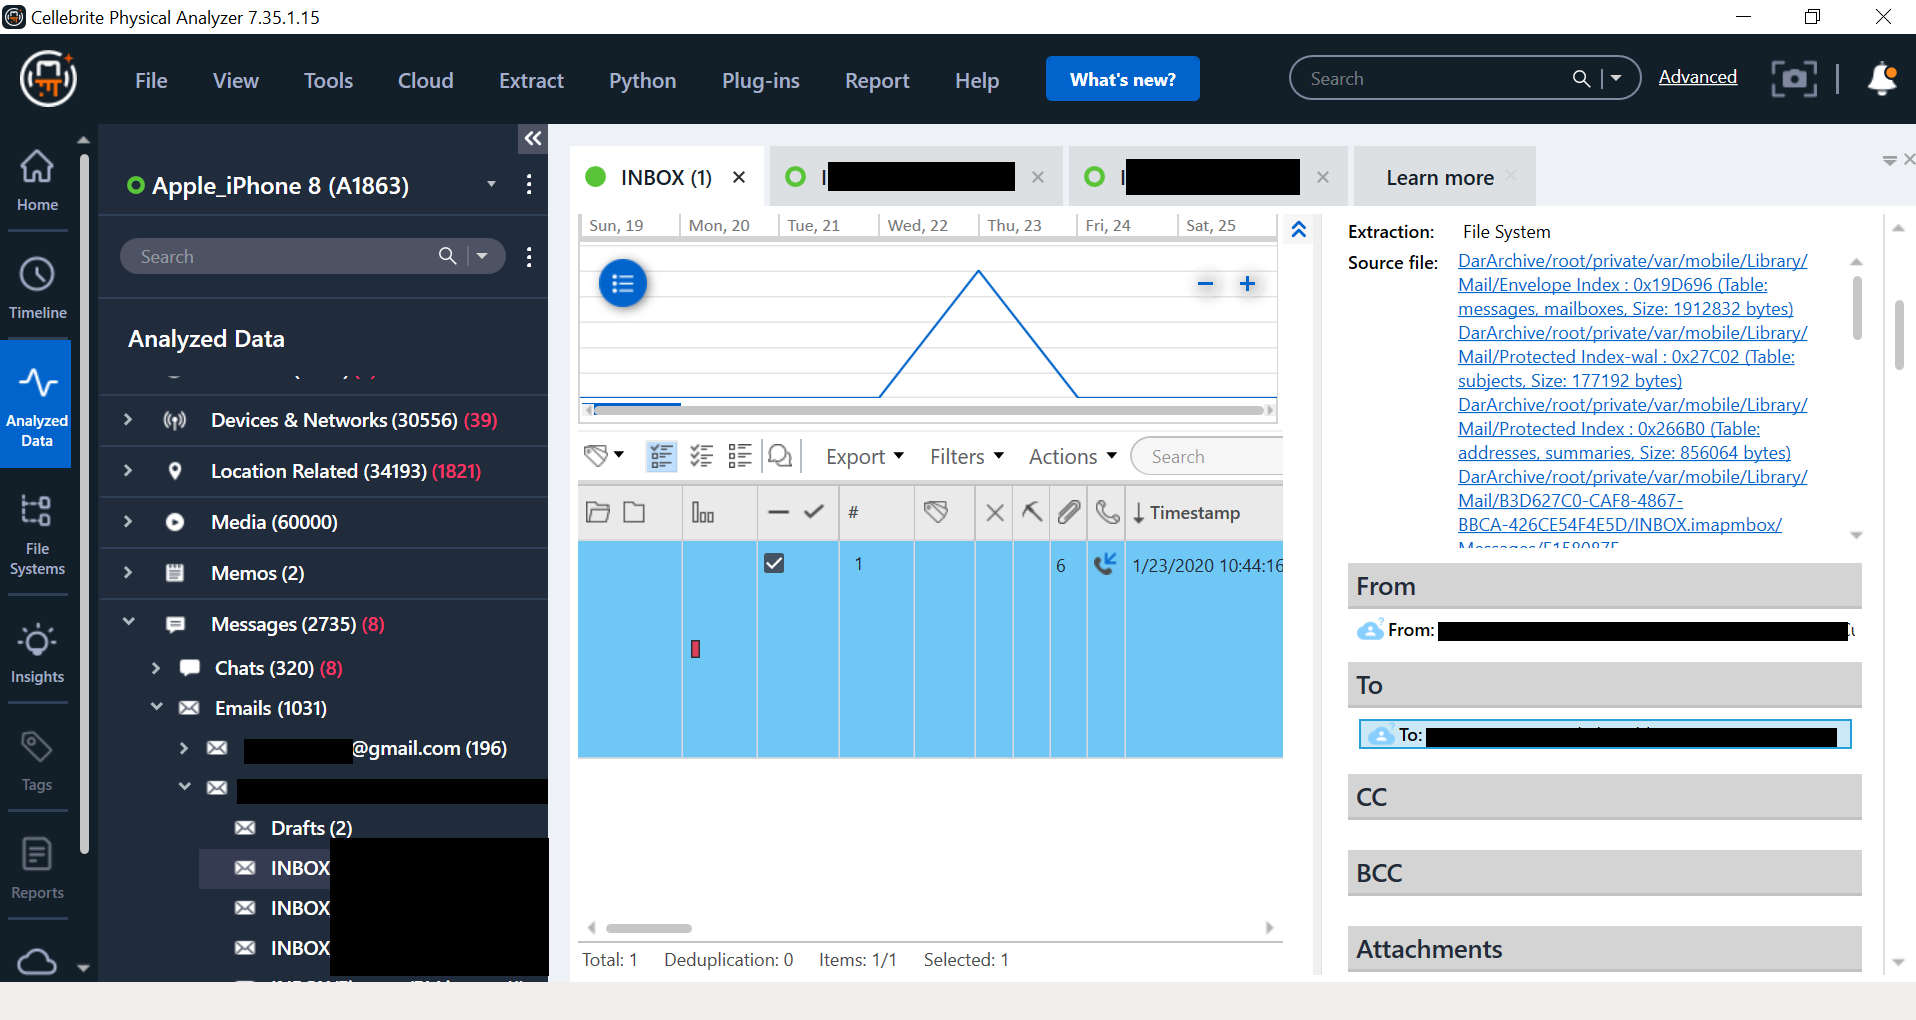Screen dimensions: 1916x1020
Task: Click the bookmark folder column header icon
Action: 598,512
